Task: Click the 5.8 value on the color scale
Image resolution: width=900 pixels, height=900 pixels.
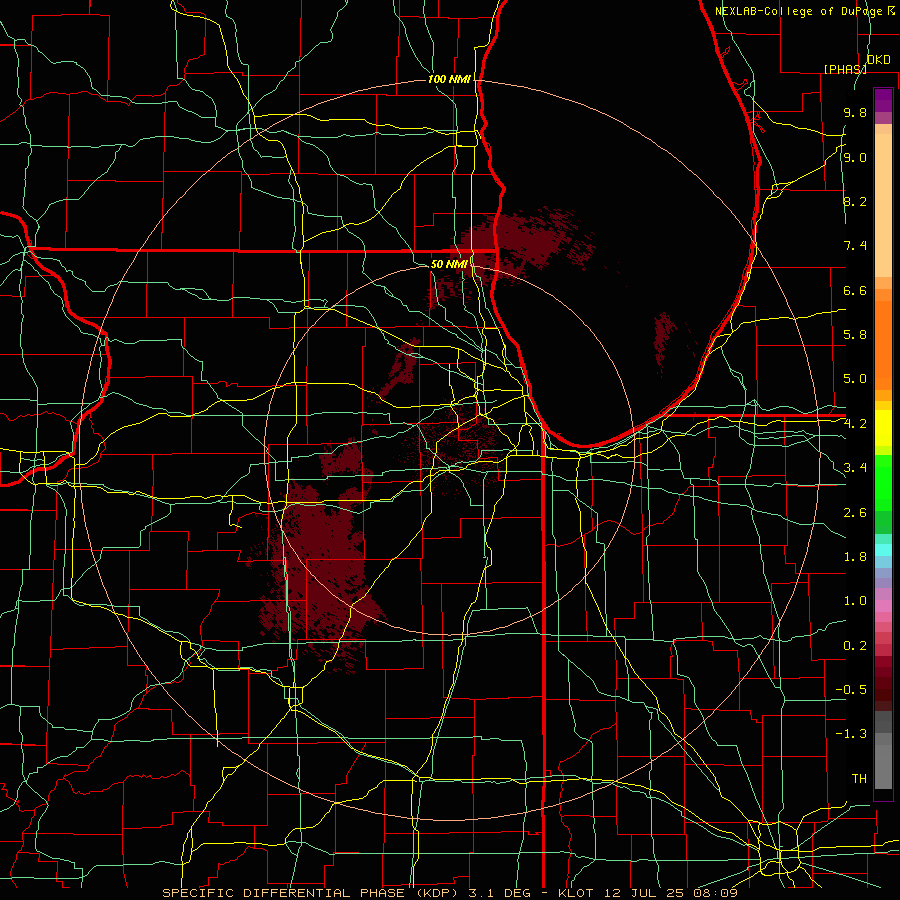Action: (x=855, y=335)
